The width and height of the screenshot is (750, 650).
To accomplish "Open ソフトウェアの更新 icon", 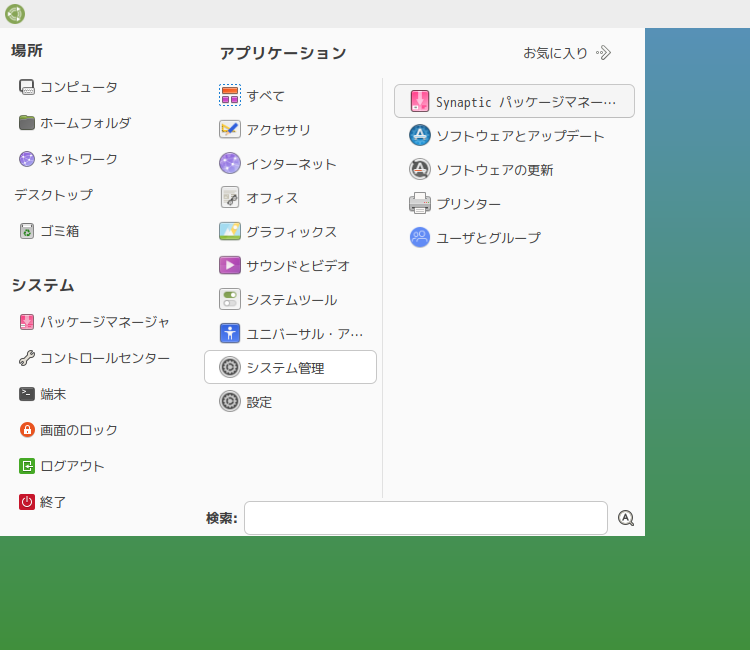I will [419, 169].
